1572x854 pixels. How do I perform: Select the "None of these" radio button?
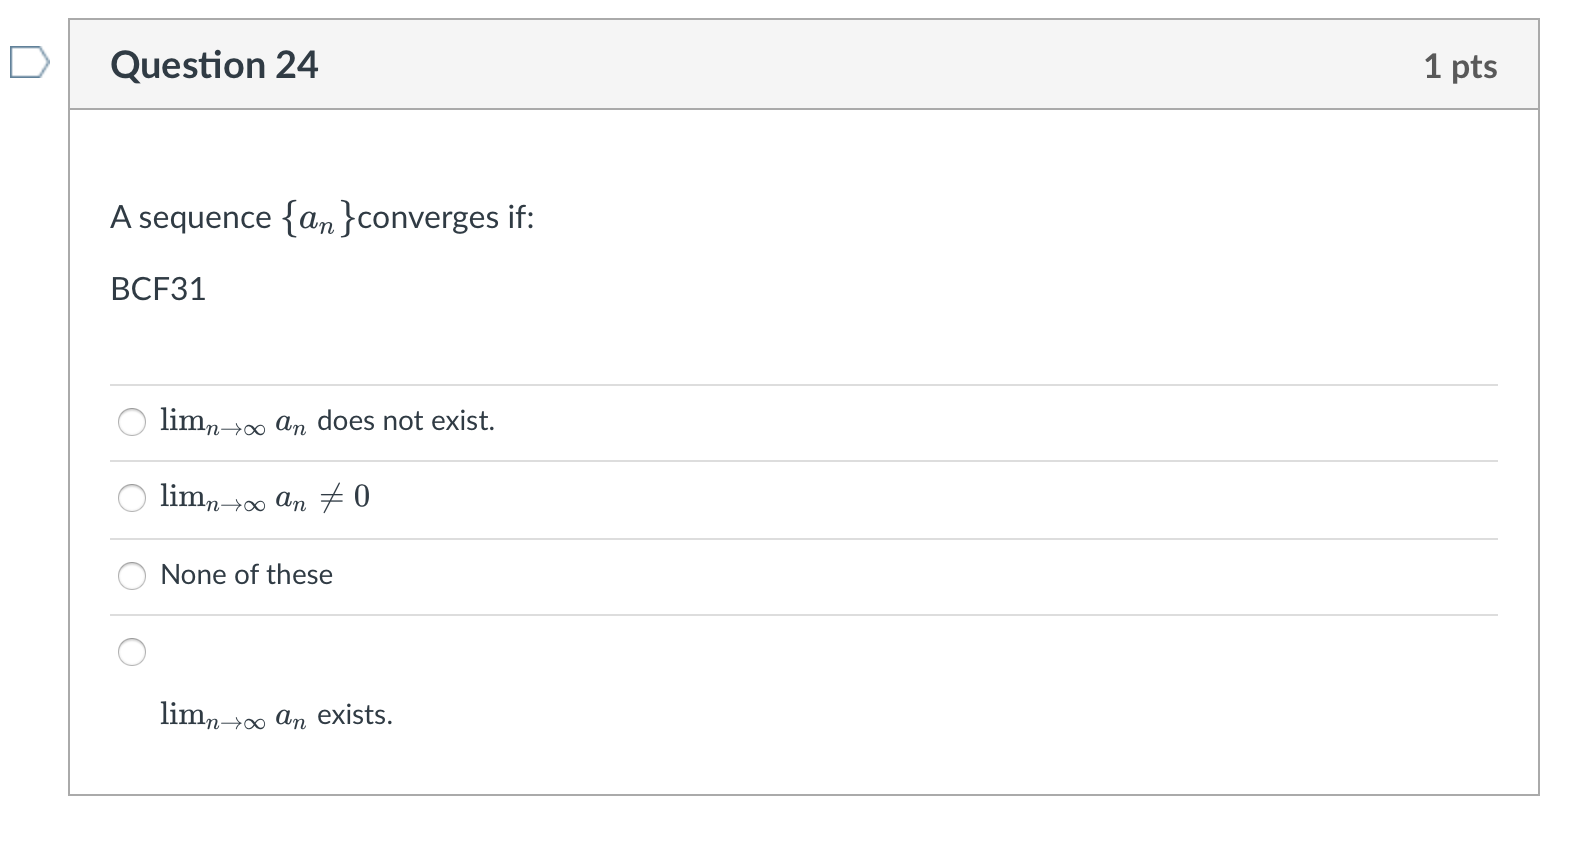[x=132, y=575]
